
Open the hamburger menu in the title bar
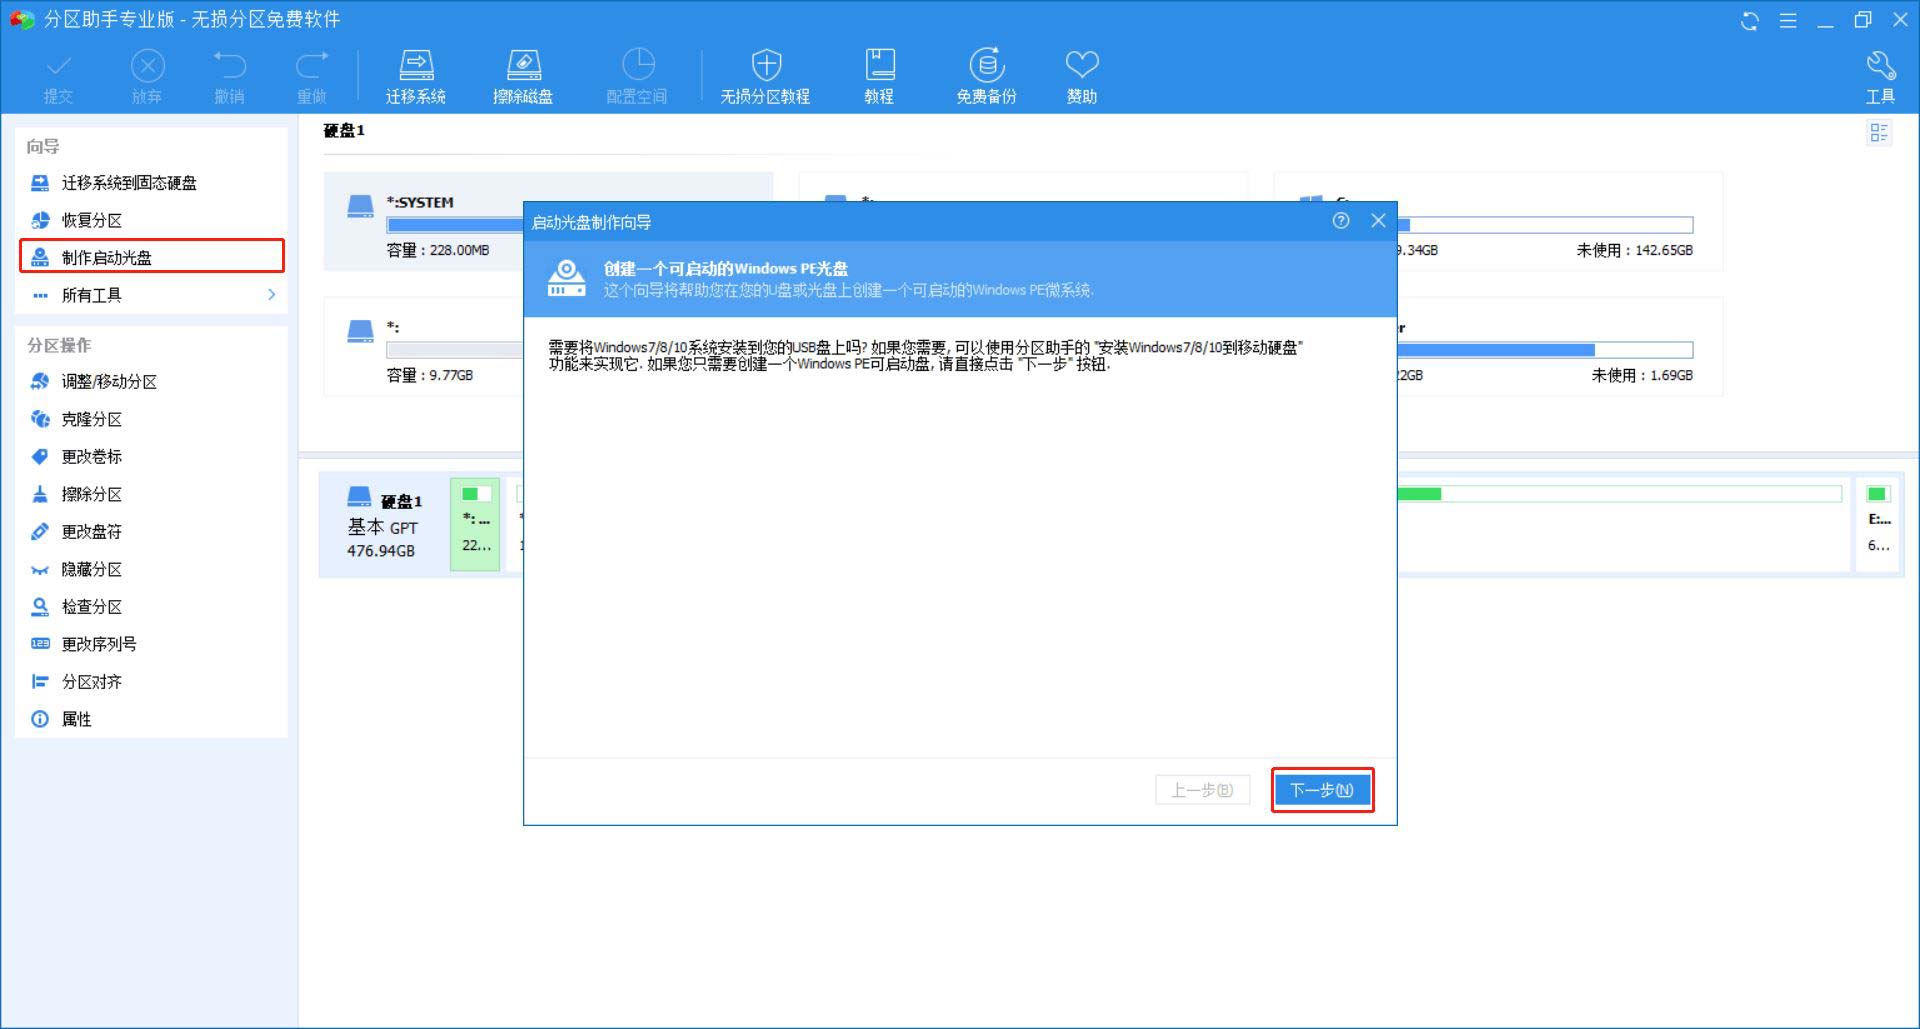(1787, 19)
